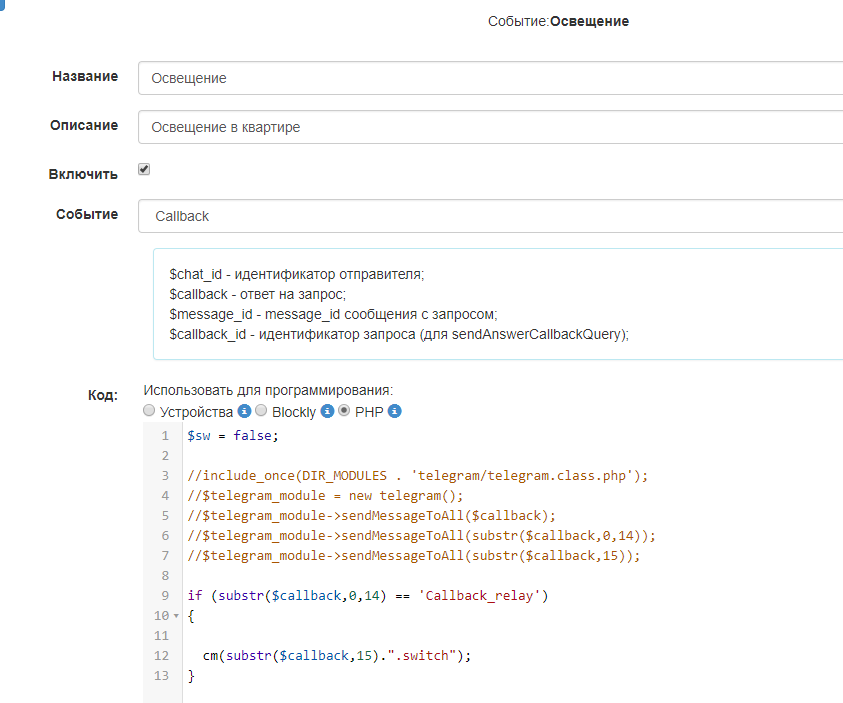This screenshot has width=843, height=703.
Task: Click line number 11 in the gutter
Action: pyautogui.click(x=161, y=636)
